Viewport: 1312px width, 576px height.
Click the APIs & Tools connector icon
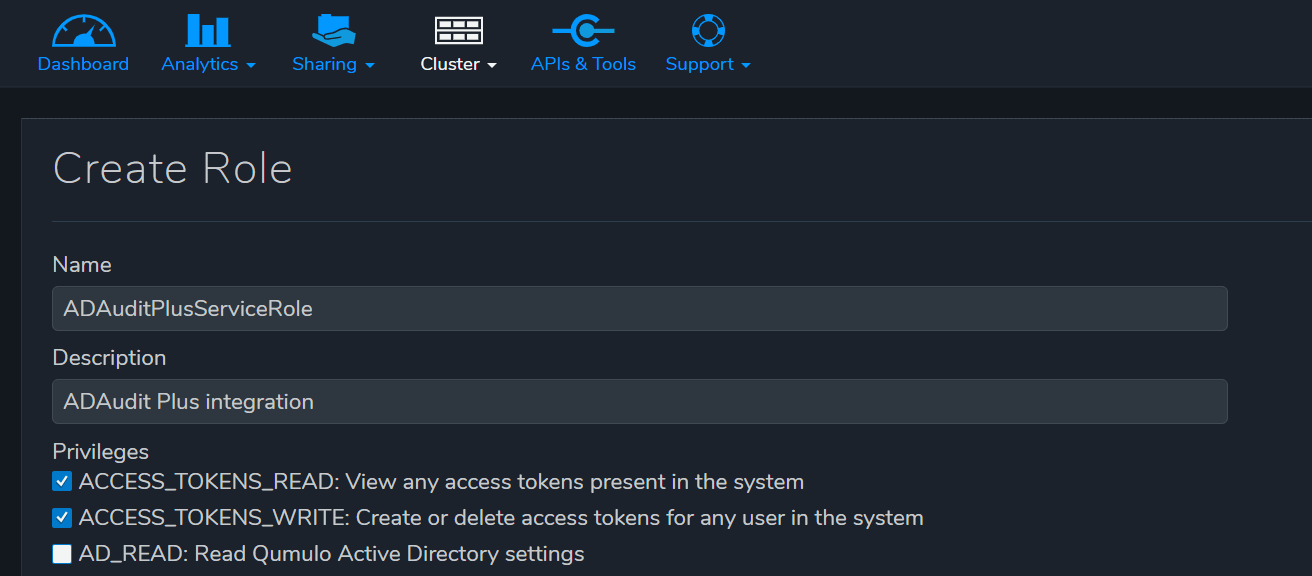(x=583, y=31)
